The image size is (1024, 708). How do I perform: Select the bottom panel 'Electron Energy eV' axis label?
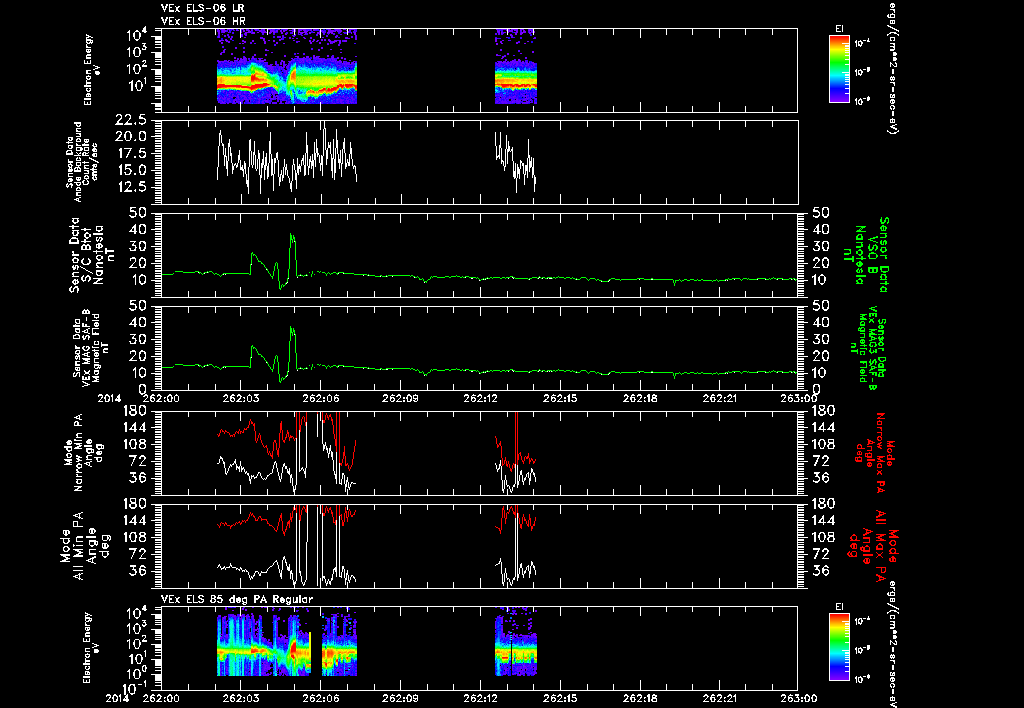click(x=92, y=648)
